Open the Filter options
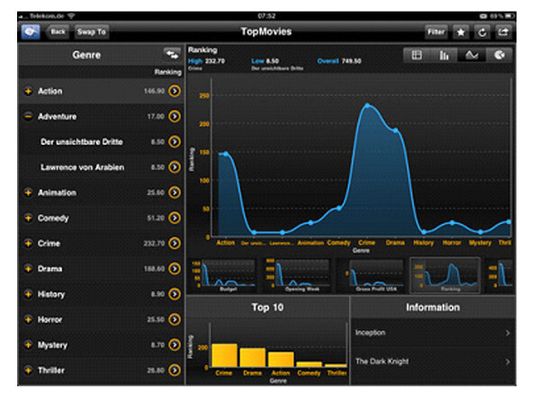 click(436, 32)
